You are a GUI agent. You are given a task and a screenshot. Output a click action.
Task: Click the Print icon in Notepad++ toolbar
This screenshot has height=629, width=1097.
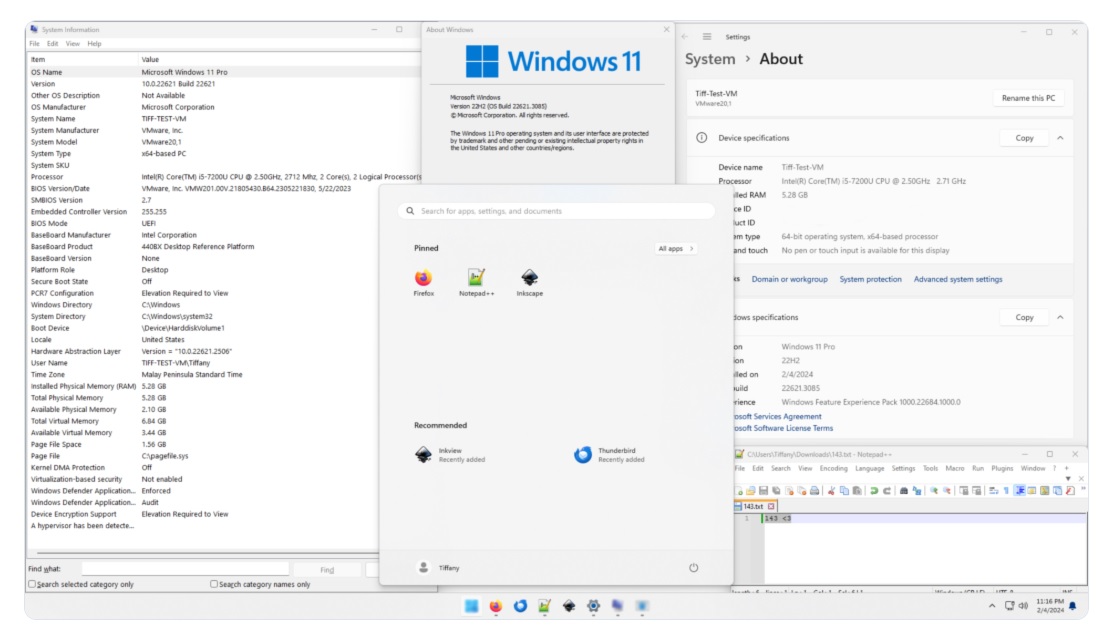(x=814, y=491)
